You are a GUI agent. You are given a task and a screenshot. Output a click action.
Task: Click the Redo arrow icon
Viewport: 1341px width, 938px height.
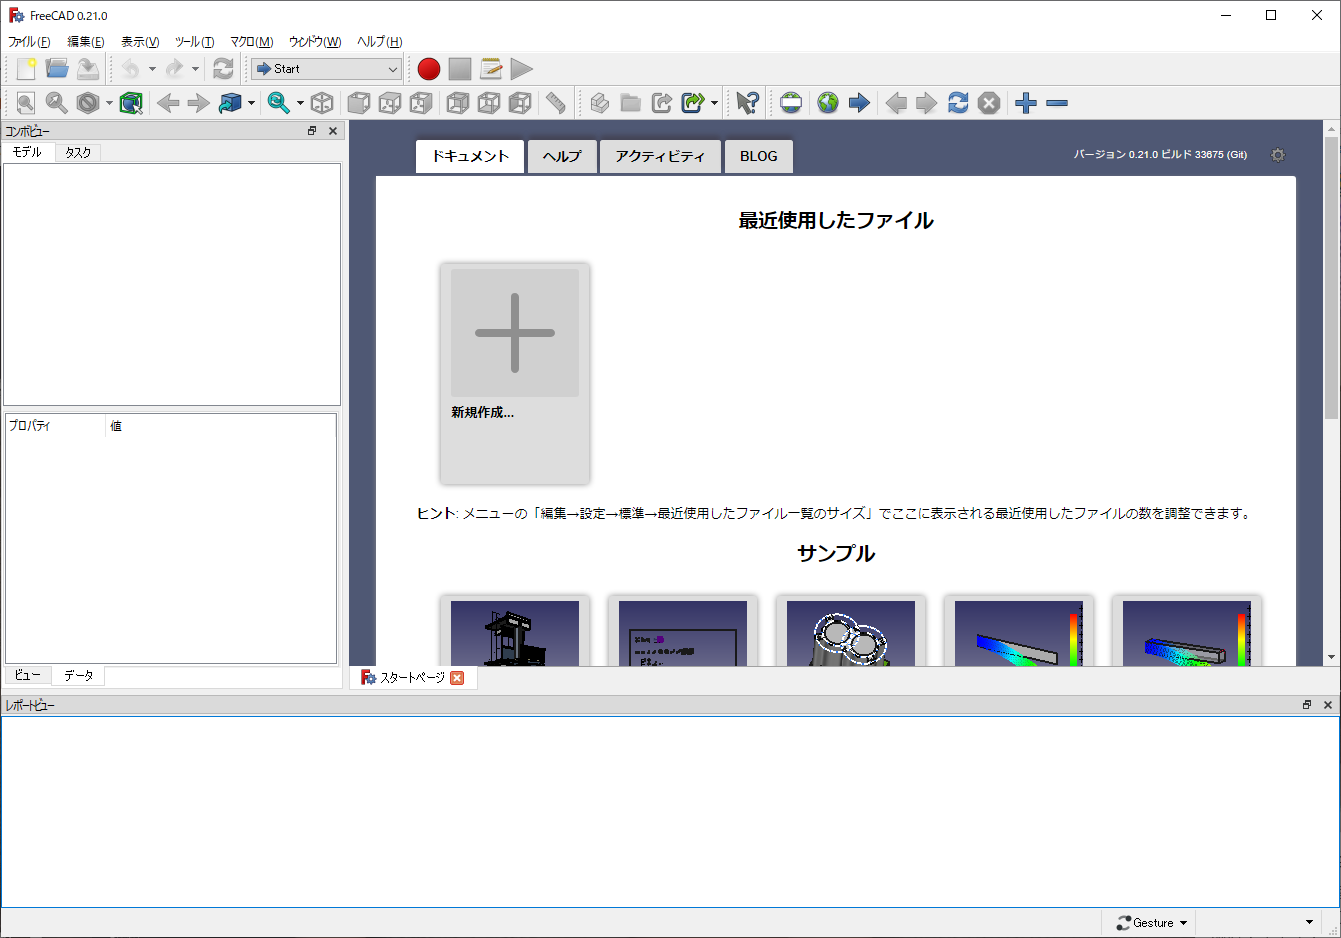click(174, 69)
